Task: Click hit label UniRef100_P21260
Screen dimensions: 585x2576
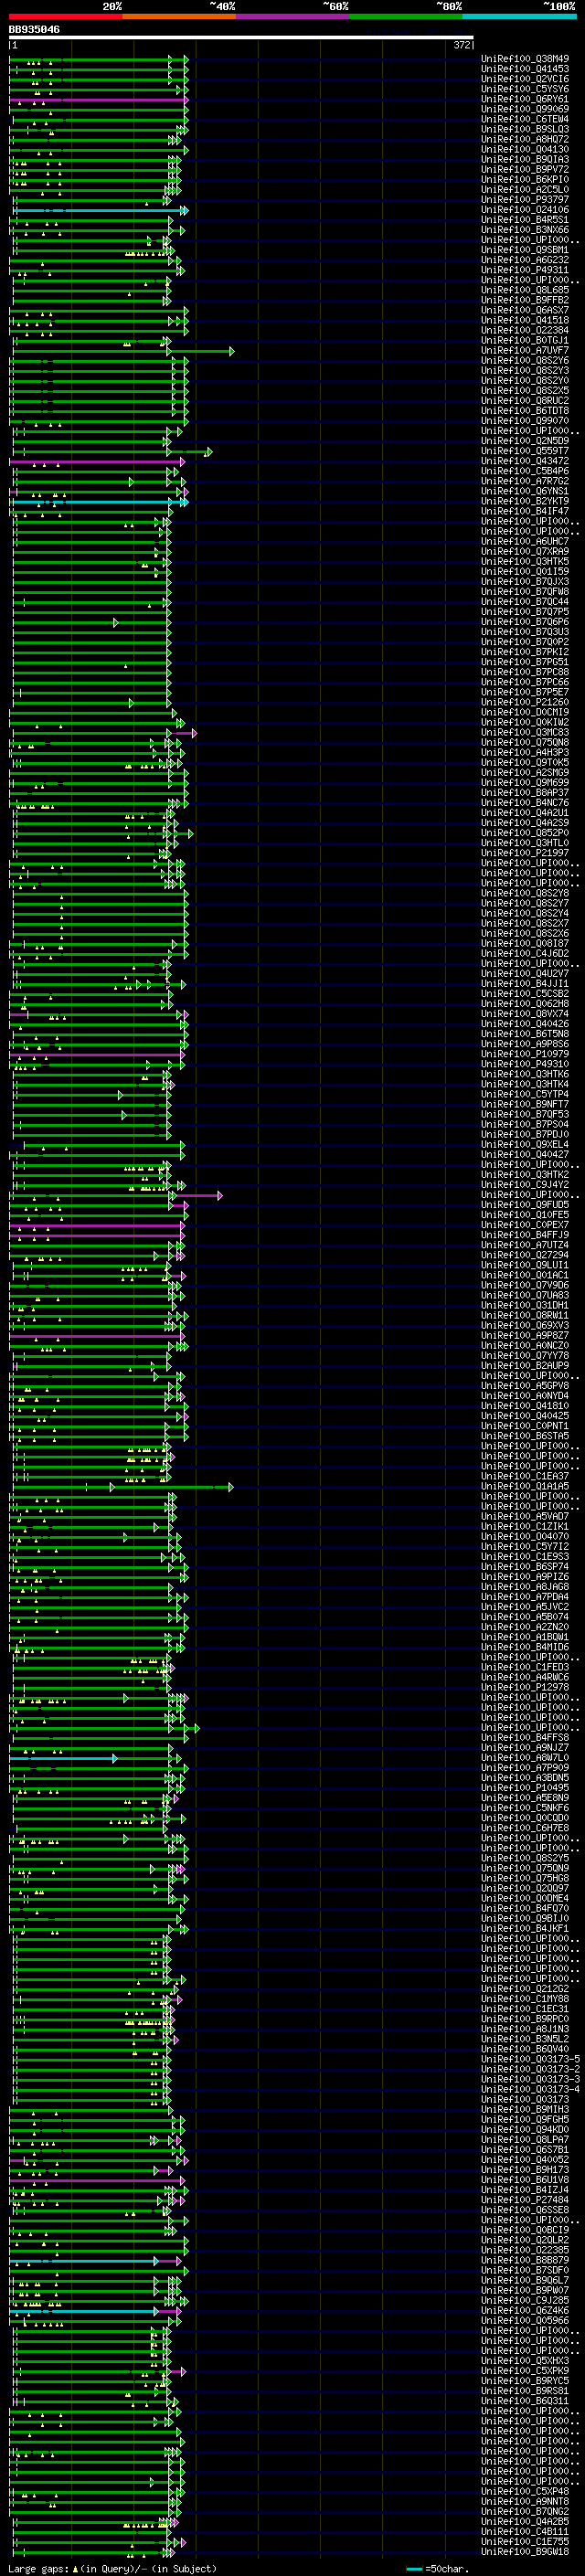Action: (525, 703)
